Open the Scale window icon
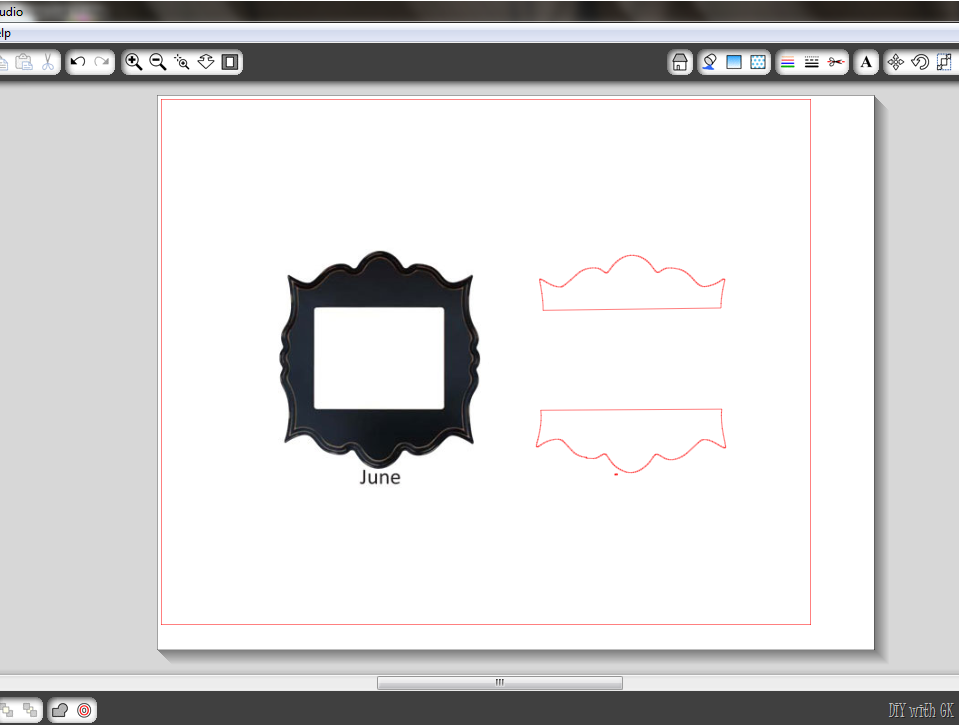959x725 pixels. [944, 62]
